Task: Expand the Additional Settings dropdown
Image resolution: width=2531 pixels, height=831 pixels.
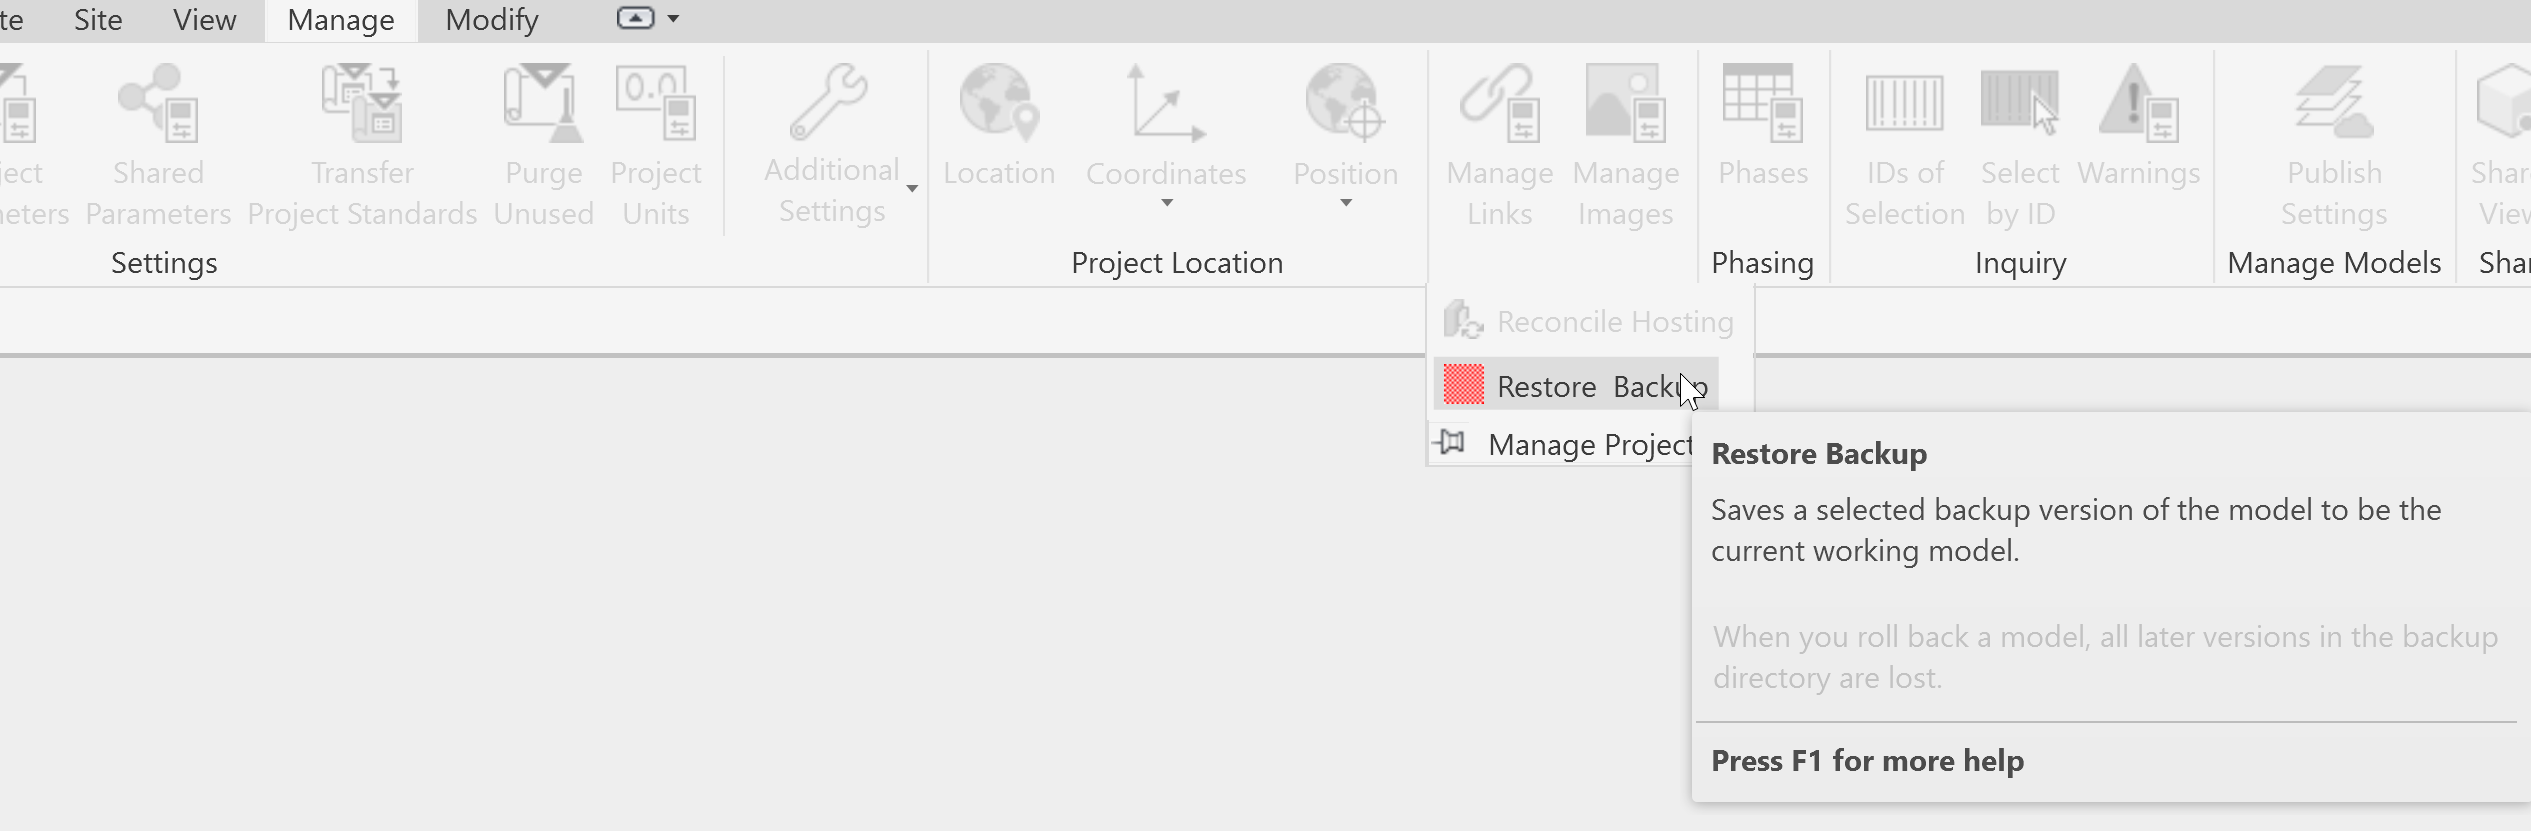Action: point(911,190)
